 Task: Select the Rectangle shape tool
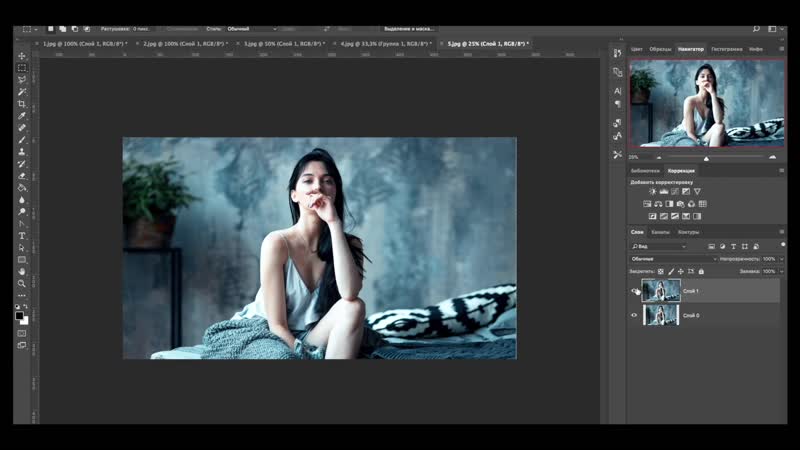(21, 260)
